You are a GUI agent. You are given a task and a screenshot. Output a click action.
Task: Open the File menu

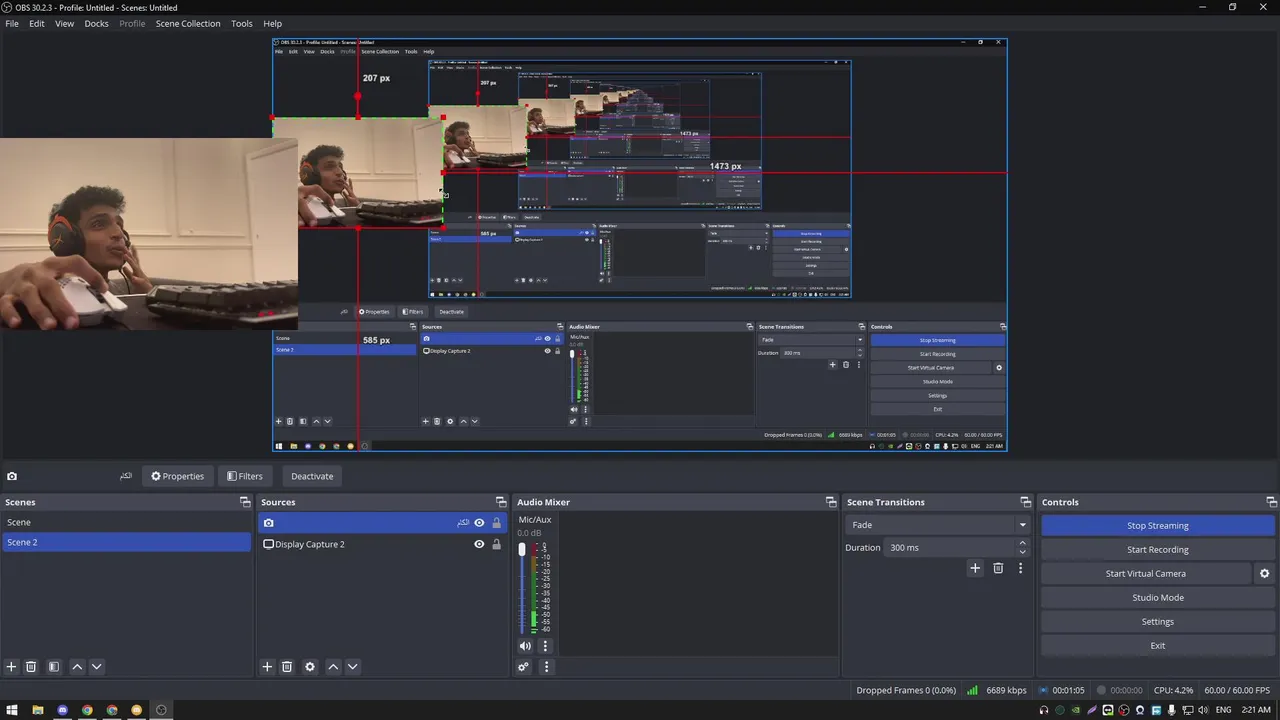[x=12, y=23]
